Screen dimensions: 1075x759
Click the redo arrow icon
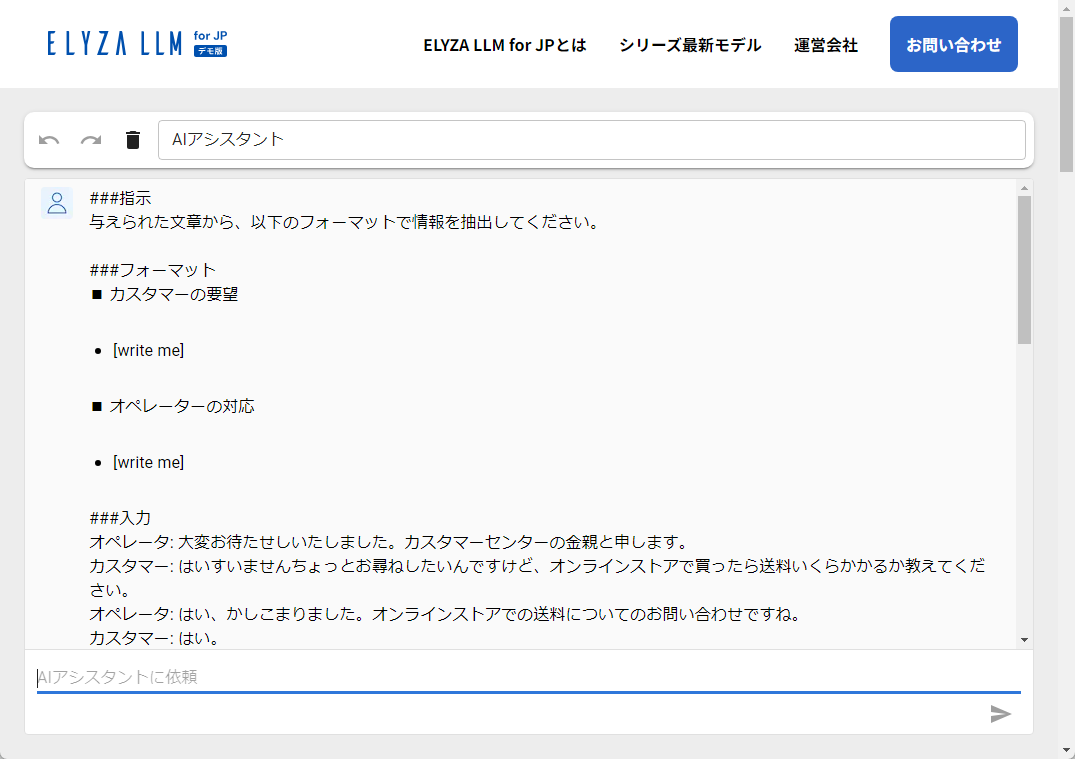click(91, 140)
